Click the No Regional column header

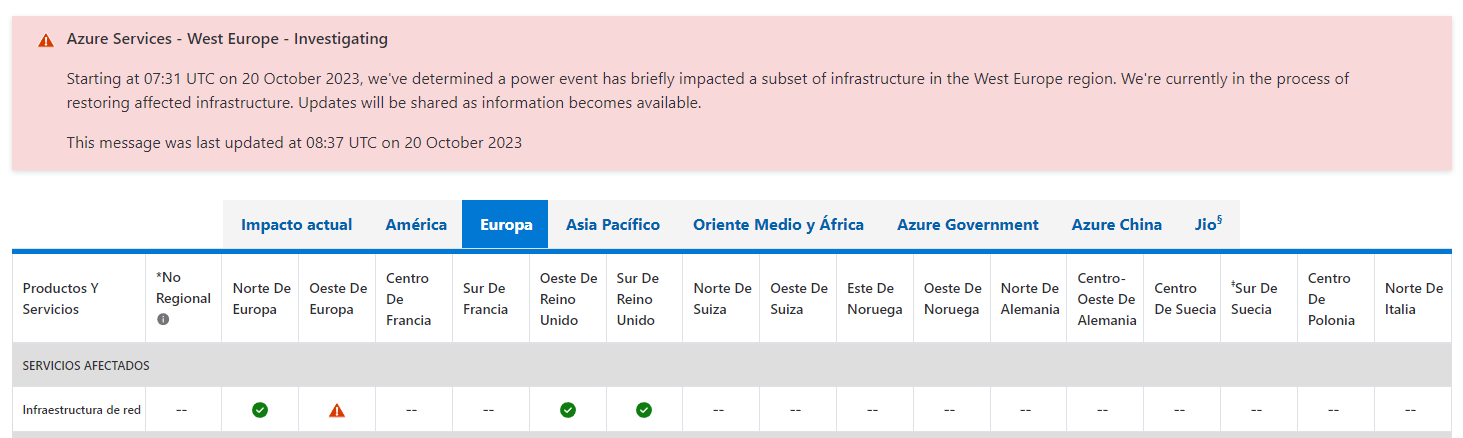tap(183, 299)
